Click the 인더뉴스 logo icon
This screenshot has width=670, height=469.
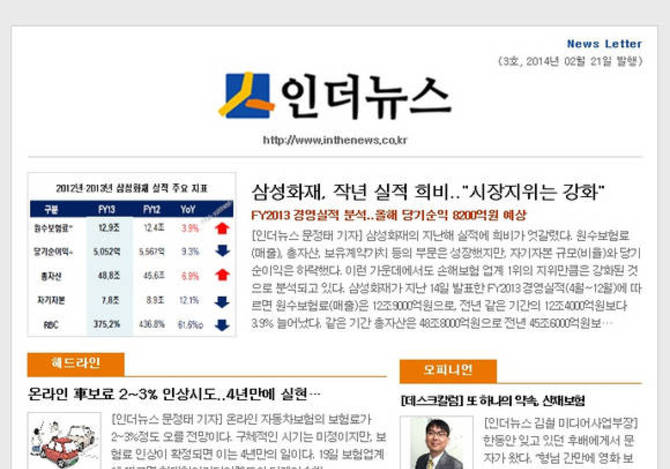click(x=247, y=95)
